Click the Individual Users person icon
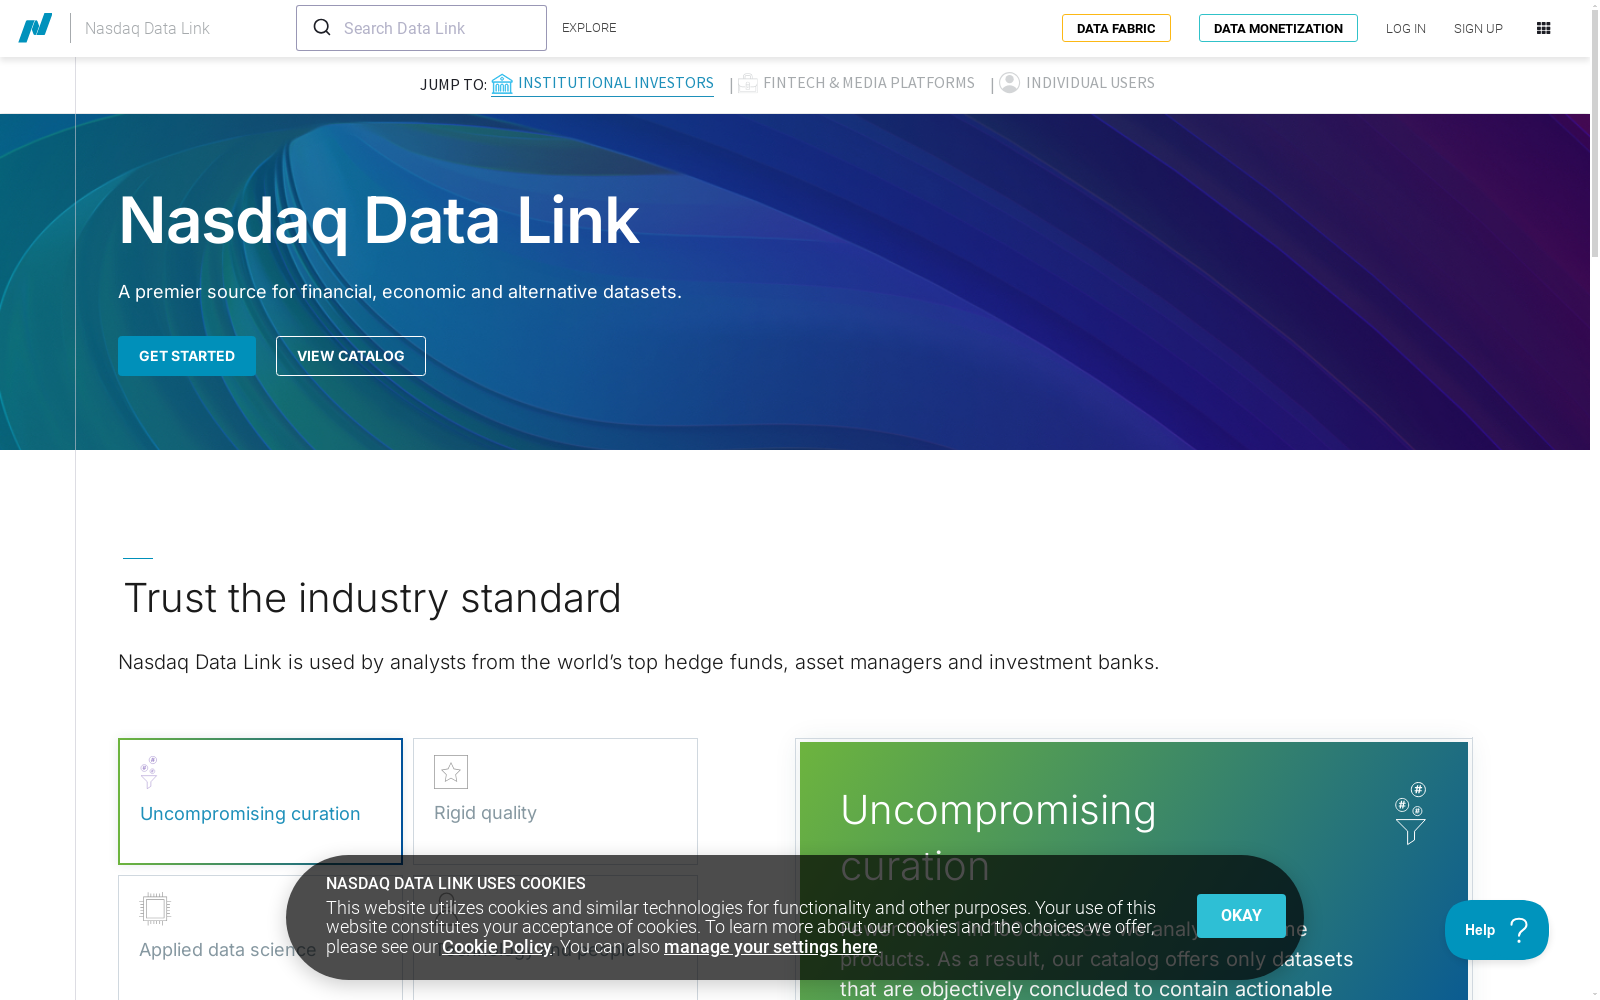Screen dimensions: 1600x1000 (x=1010, y=83)
